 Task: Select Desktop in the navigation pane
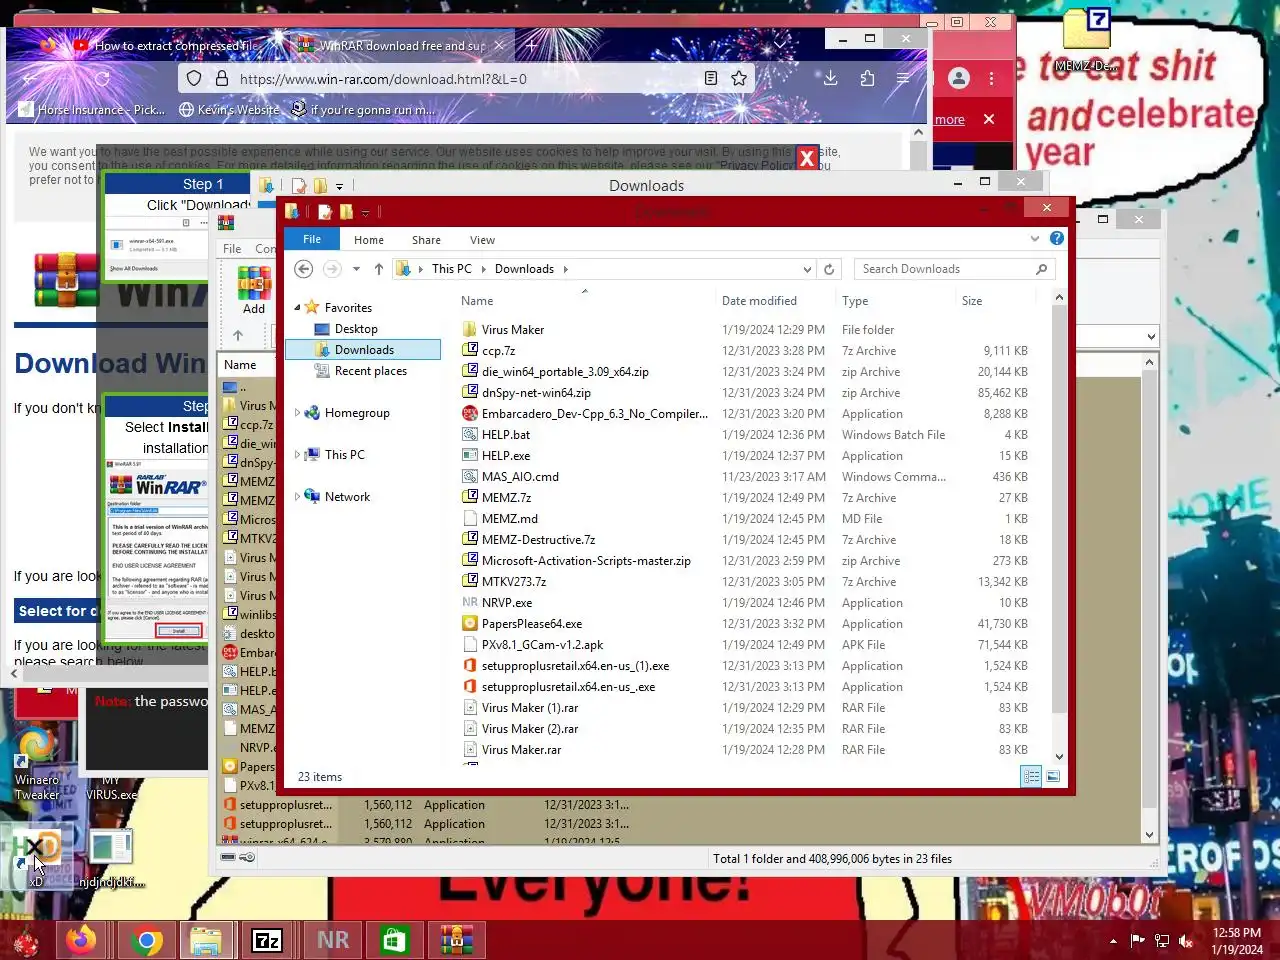tap(356, 329)
